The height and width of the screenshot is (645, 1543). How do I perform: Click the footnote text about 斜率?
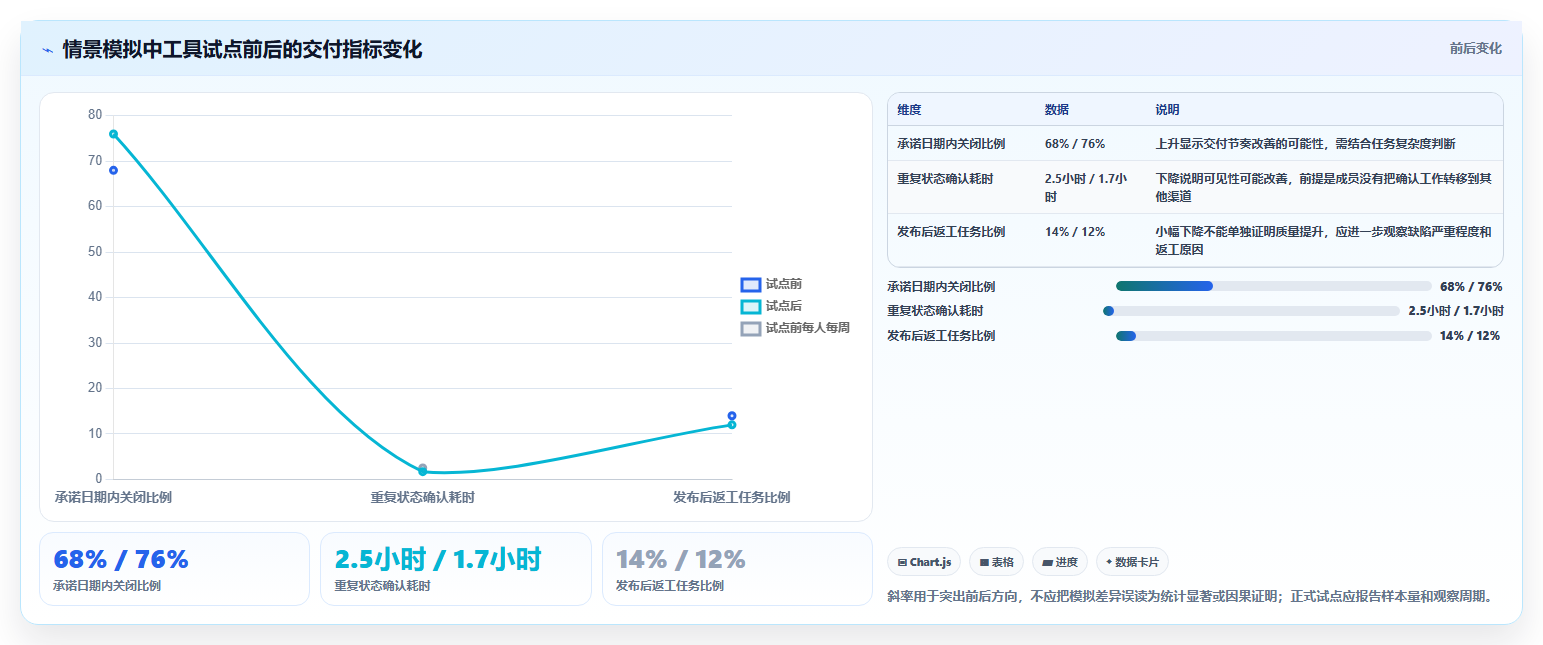1190,597
